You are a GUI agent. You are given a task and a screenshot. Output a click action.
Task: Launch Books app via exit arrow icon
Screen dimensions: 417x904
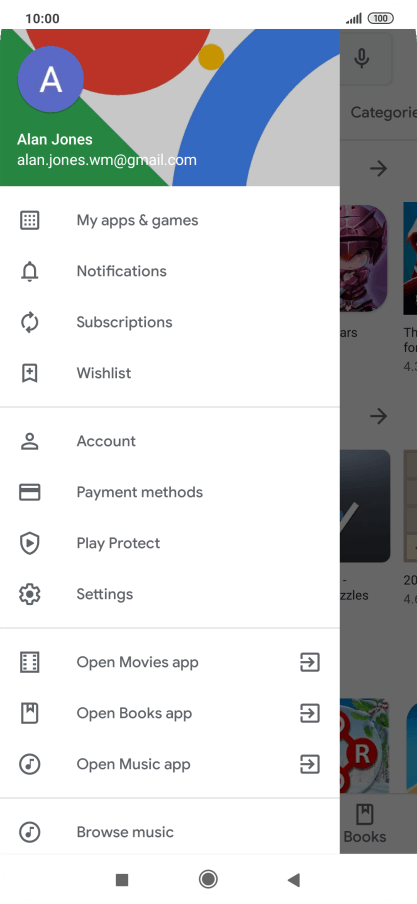click(310, 714)
